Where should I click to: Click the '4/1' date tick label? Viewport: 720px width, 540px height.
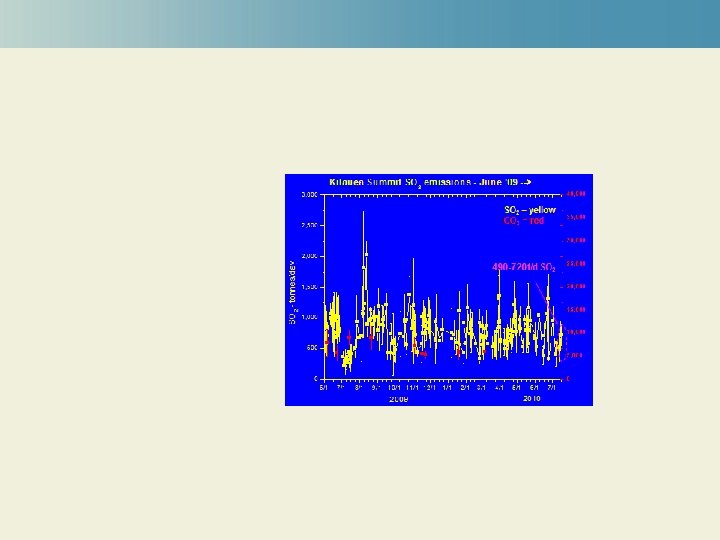point(500,388)
